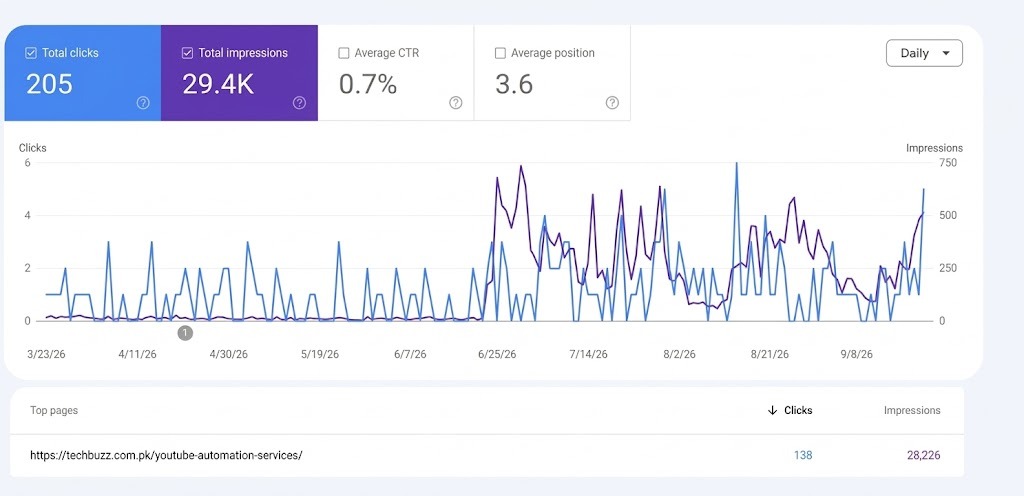Open help icon on Total impressions card
This screenshot has width=1024, height=496.
299,102
